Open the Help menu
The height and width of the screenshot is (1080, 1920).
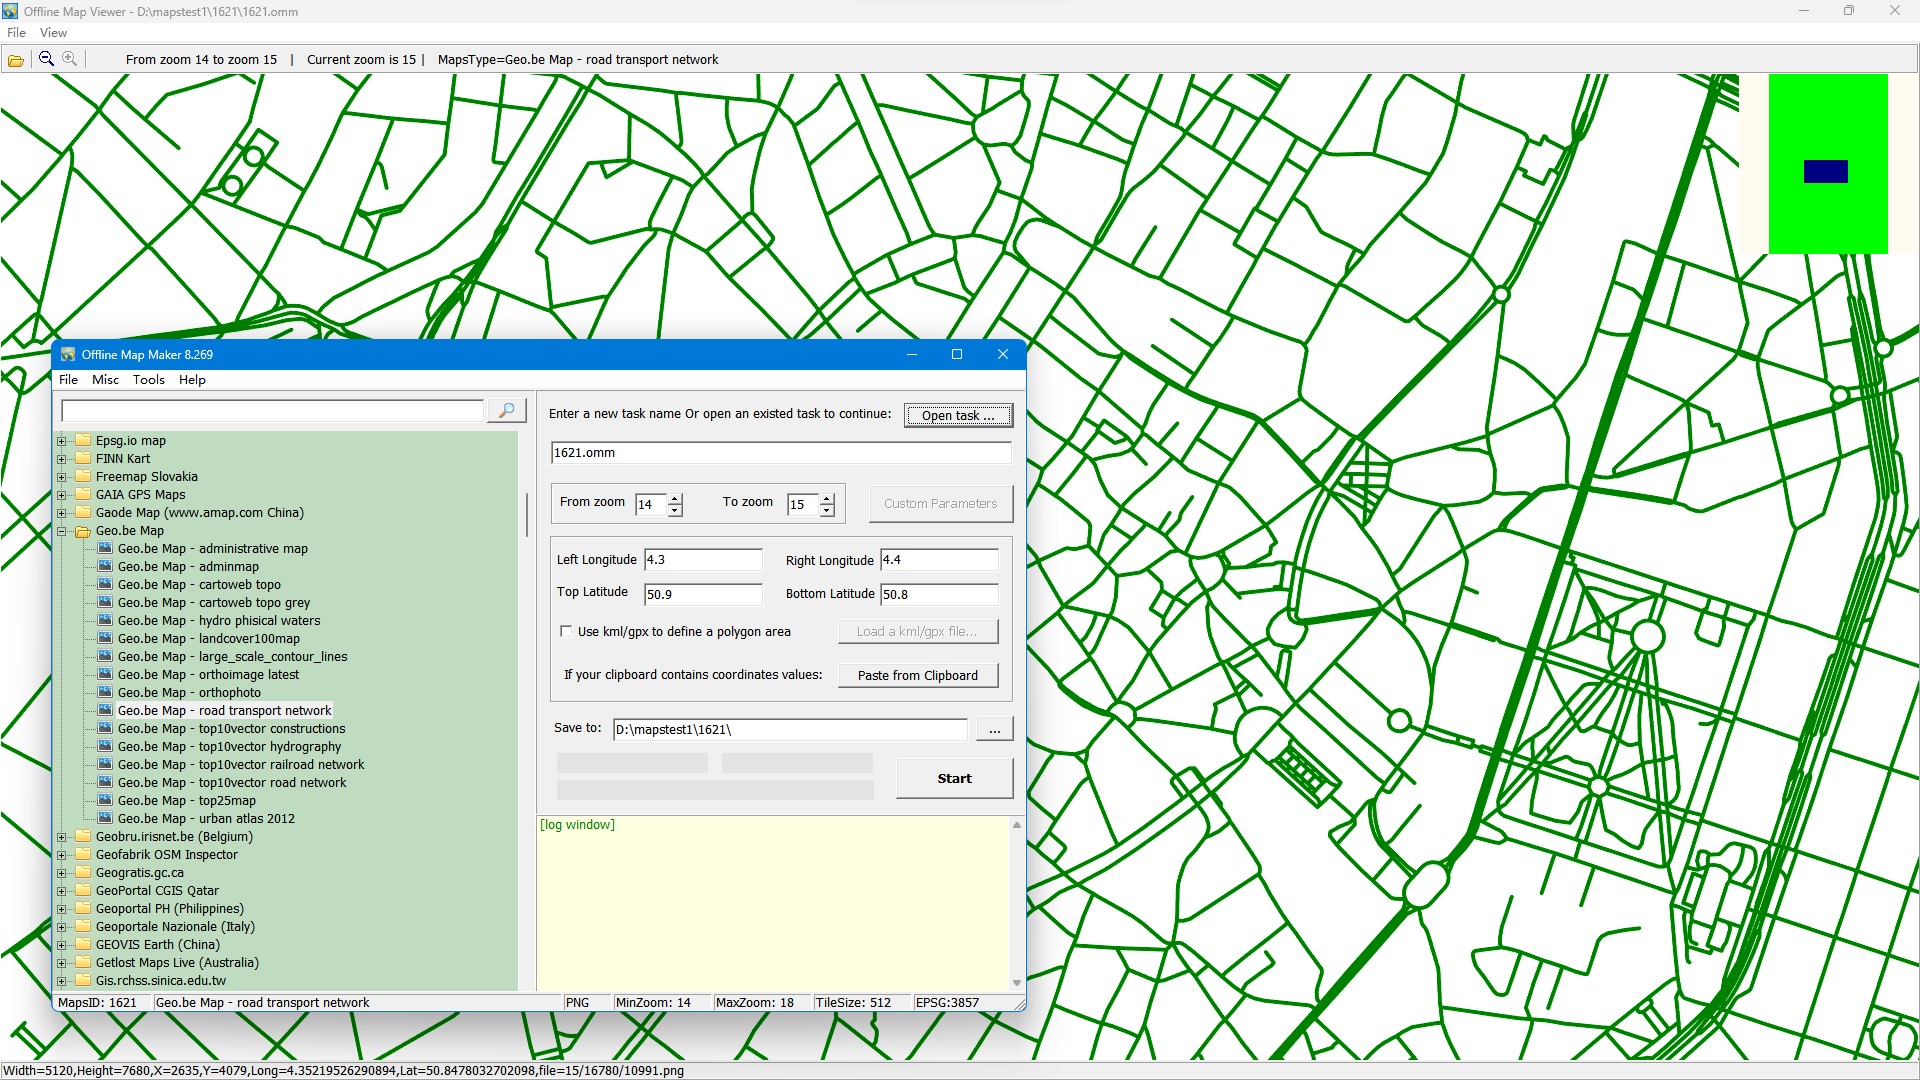[x=192, y=380]
